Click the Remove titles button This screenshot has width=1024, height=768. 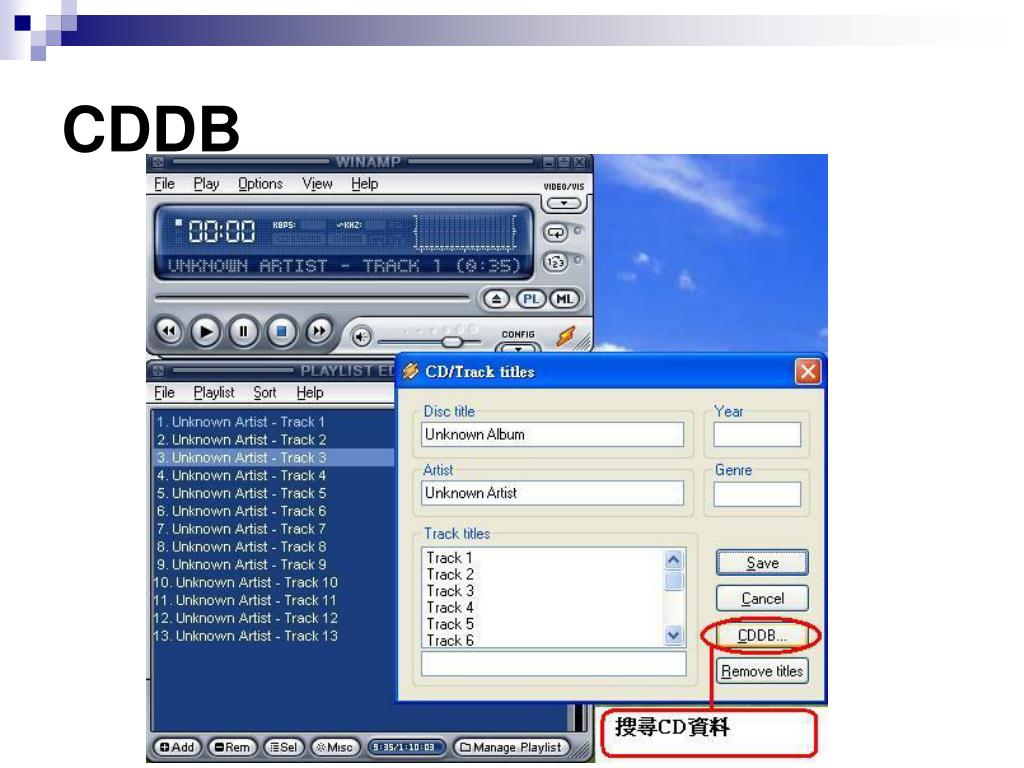coord(762,671)
